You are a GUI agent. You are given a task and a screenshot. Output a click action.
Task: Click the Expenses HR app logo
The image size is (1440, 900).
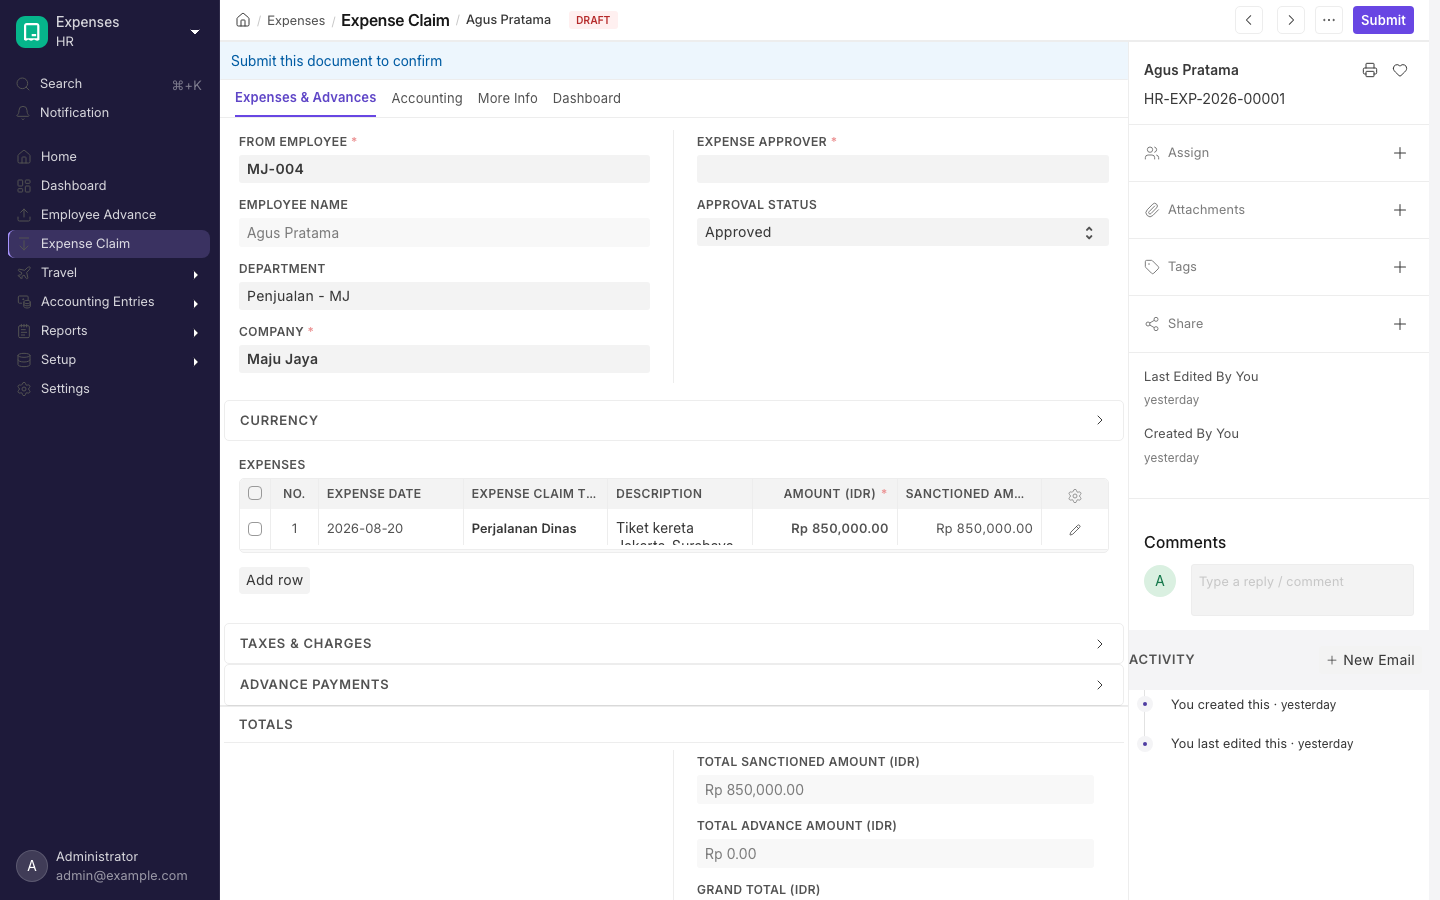coord(32,32)
